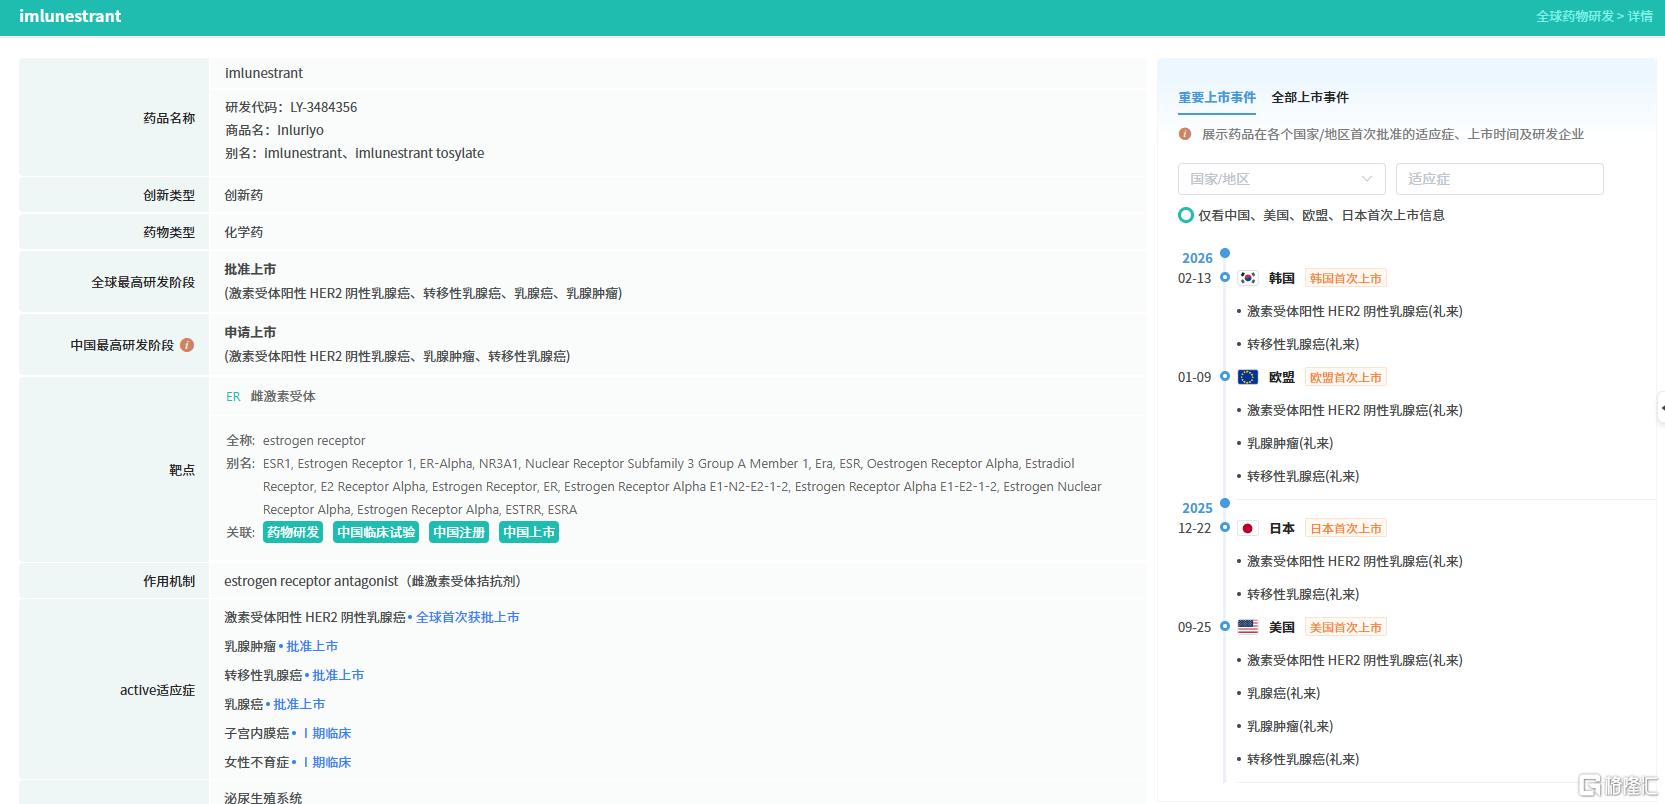Click the 药物研发 related tag button
The image size is (1665, 804).
[293, 532]
